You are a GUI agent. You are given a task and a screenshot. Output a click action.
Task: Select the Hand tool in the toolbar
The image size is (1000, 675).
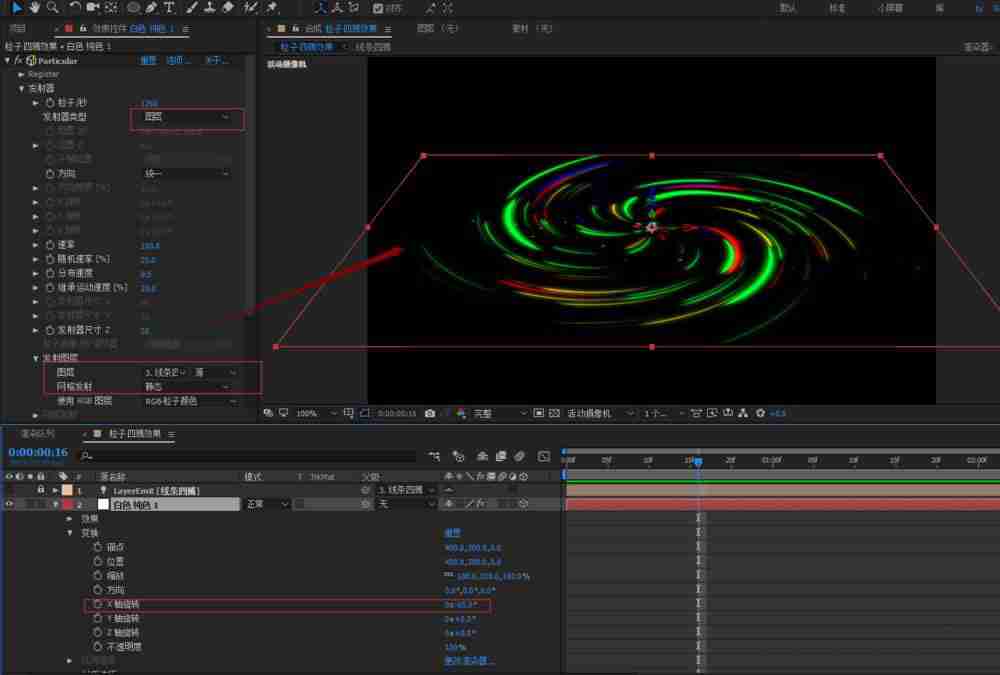pos(36,7)
